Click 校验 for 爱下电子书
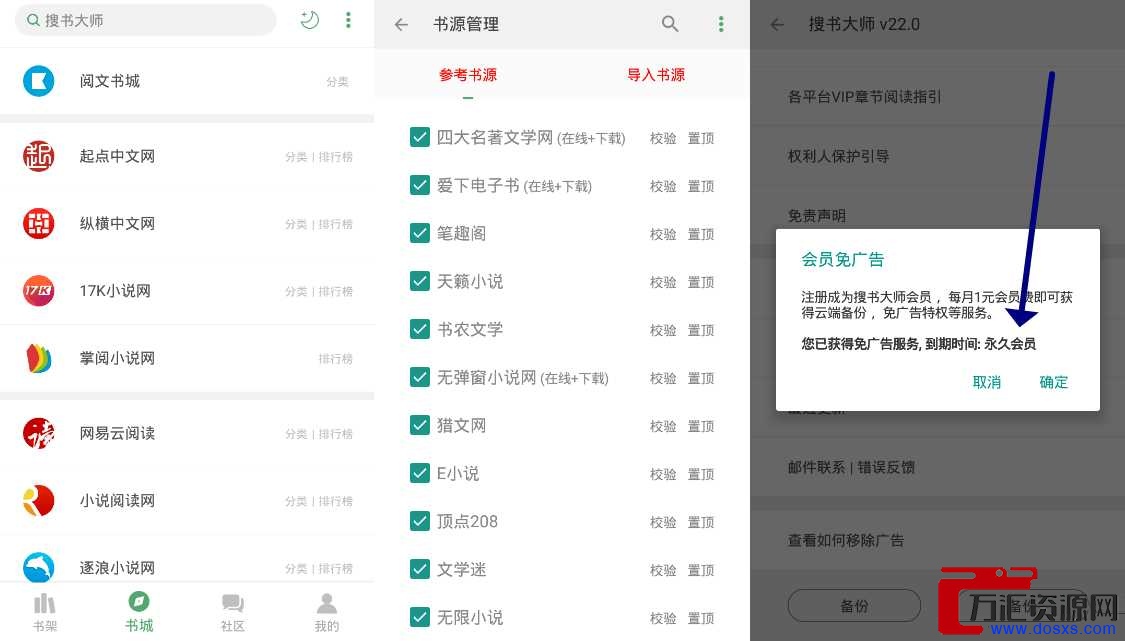 pos(663,186)
